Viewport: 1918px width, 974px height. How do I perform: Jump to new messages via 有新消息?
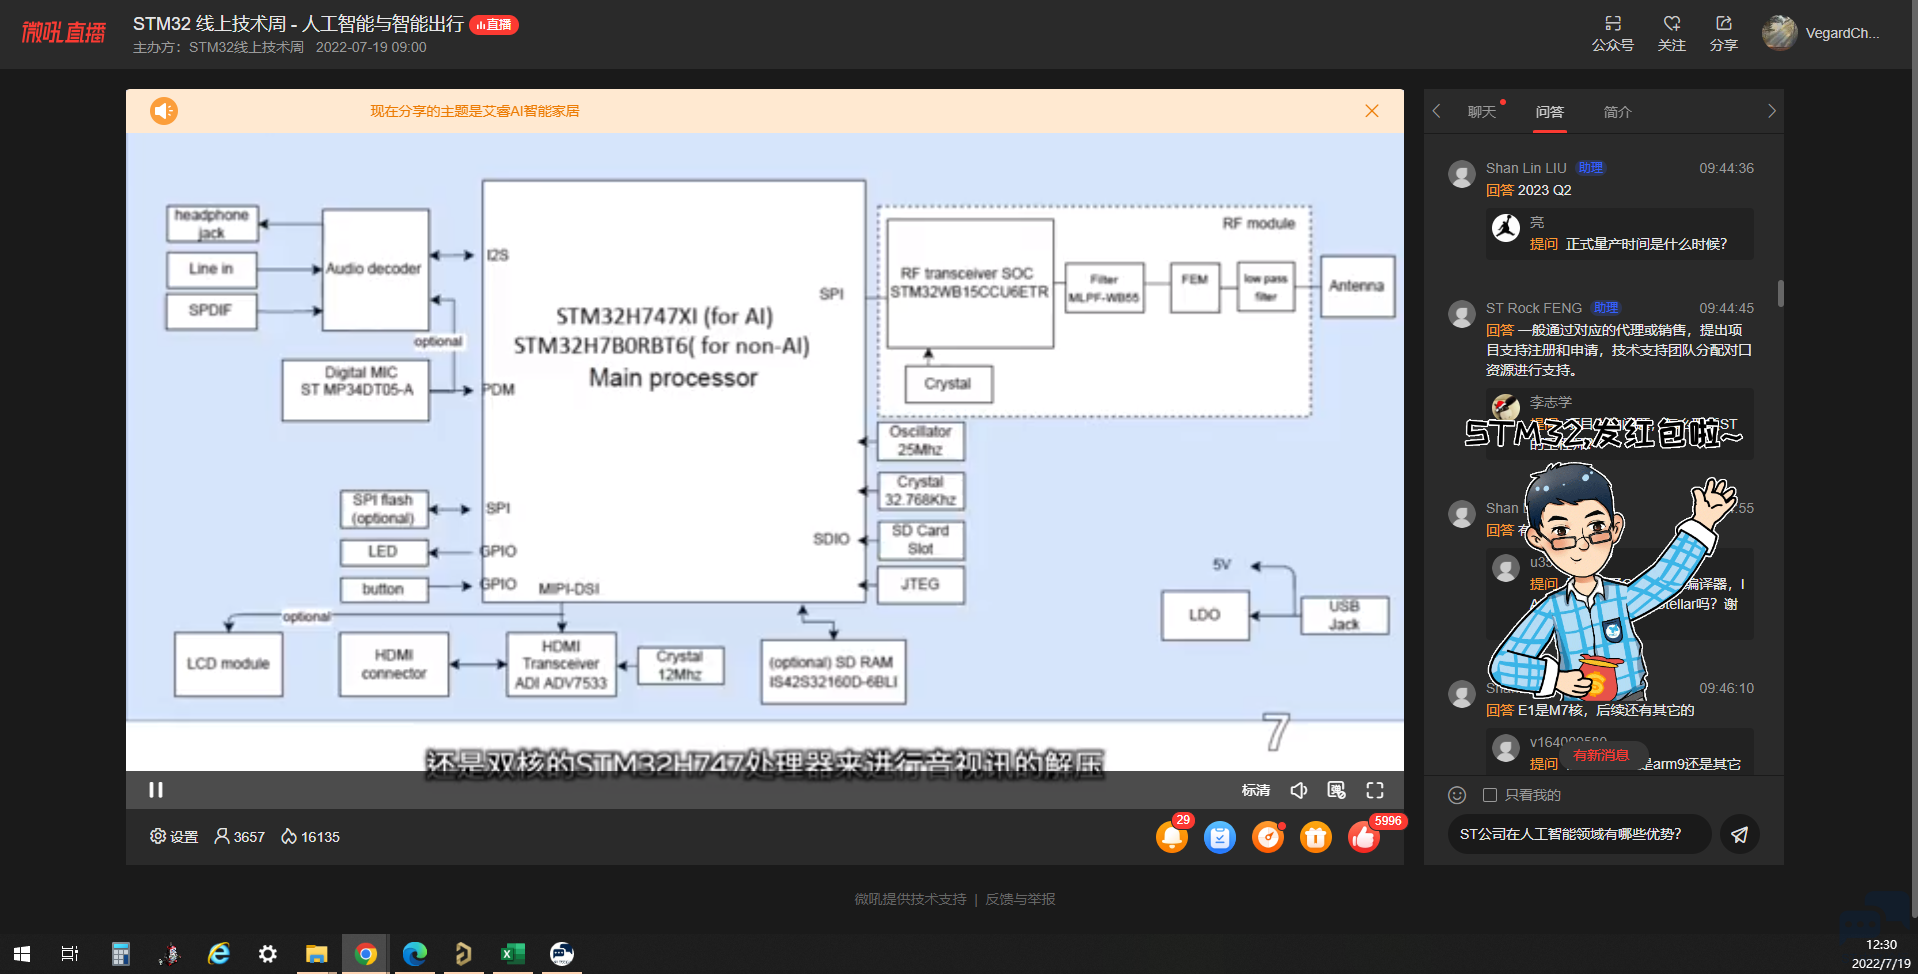(x=1601, y=756)
